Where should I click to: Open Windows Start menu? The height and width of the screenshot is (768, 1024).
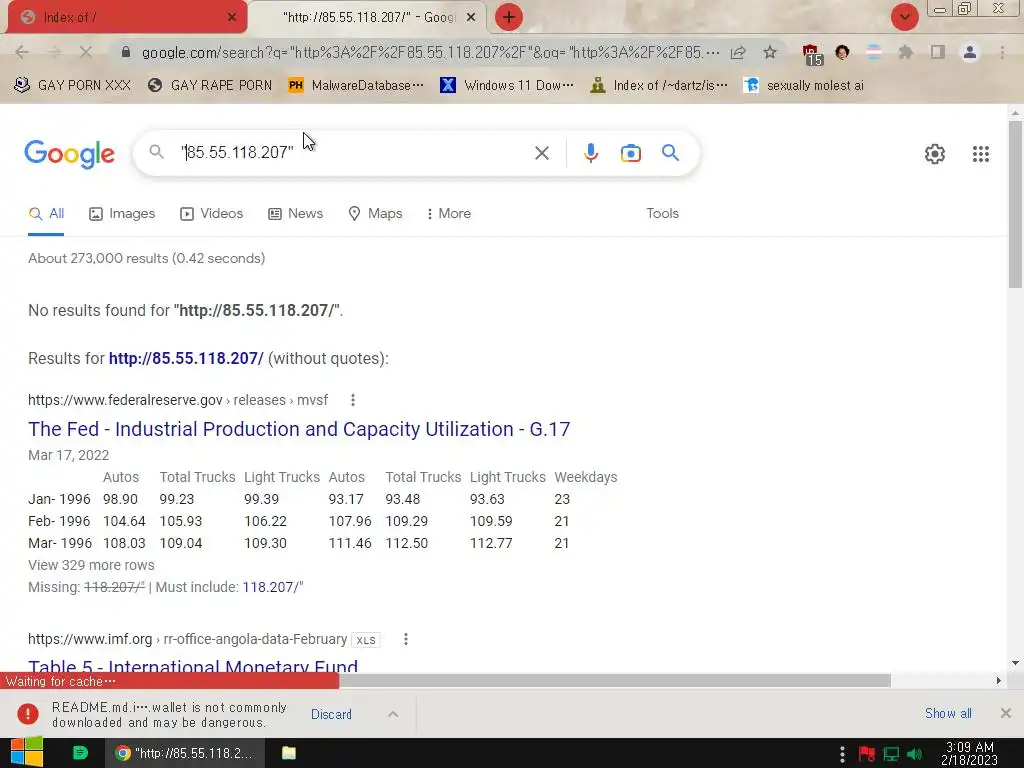coord(27,753)
